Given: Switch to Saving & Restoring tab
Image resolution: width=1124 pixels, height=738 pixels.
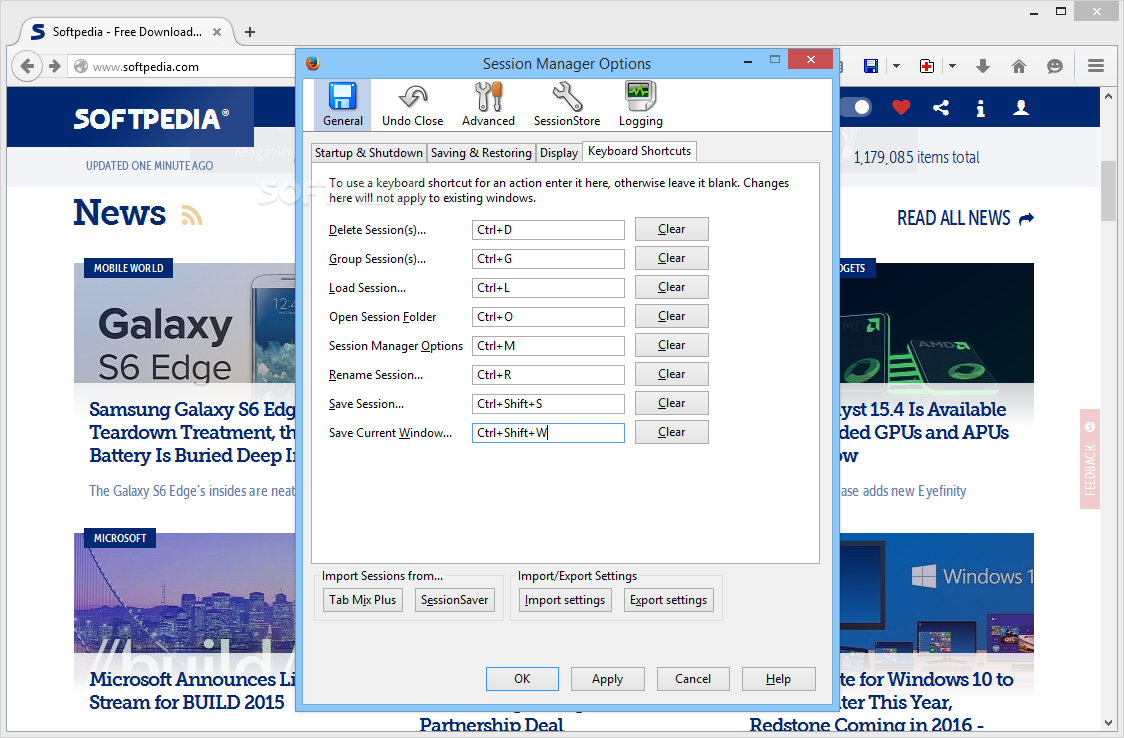Looking at the screenshot, I should pyautogui.click(x=481, y=153).
